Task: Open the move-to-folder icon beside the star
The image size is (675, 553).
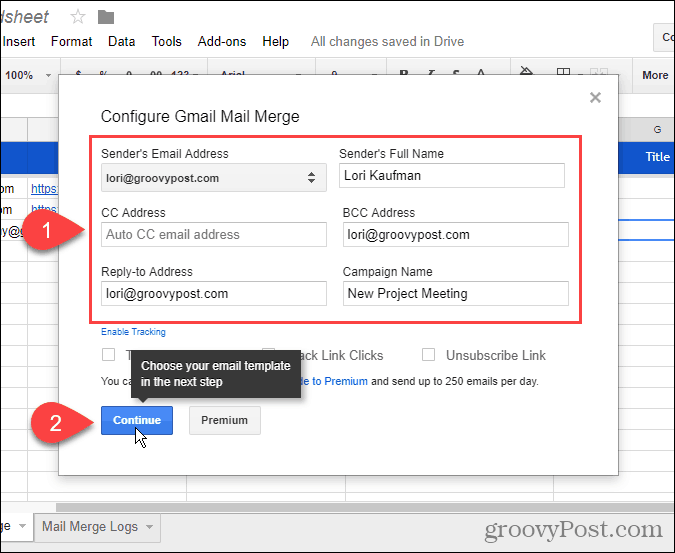Action: 105,17
